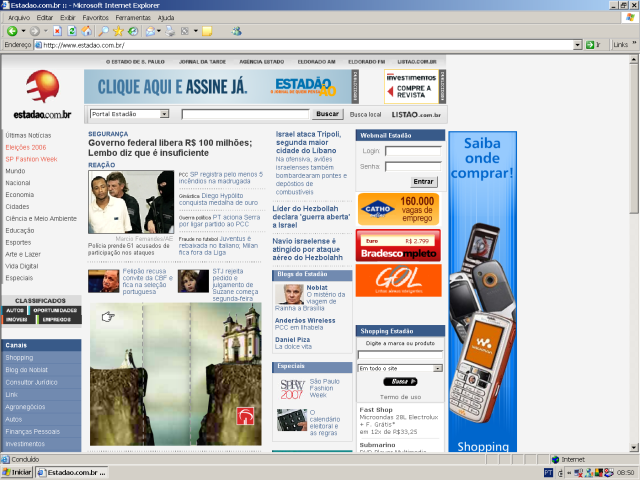Screen dimensions: 640x480
Task: Expand the address bar URL dropdown
Action: pyautogui.click(x=577, y=45)
